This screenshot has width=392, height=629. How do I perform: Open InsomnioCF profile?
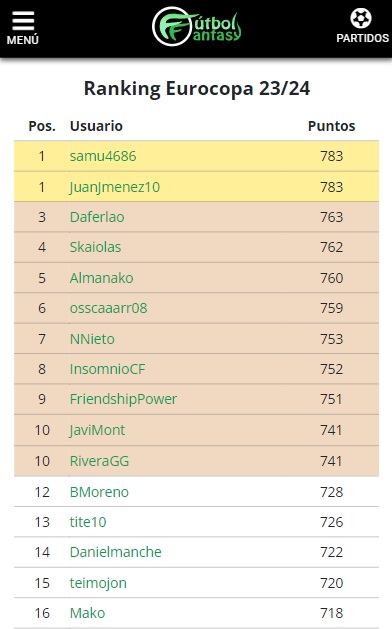coord(108,369)
